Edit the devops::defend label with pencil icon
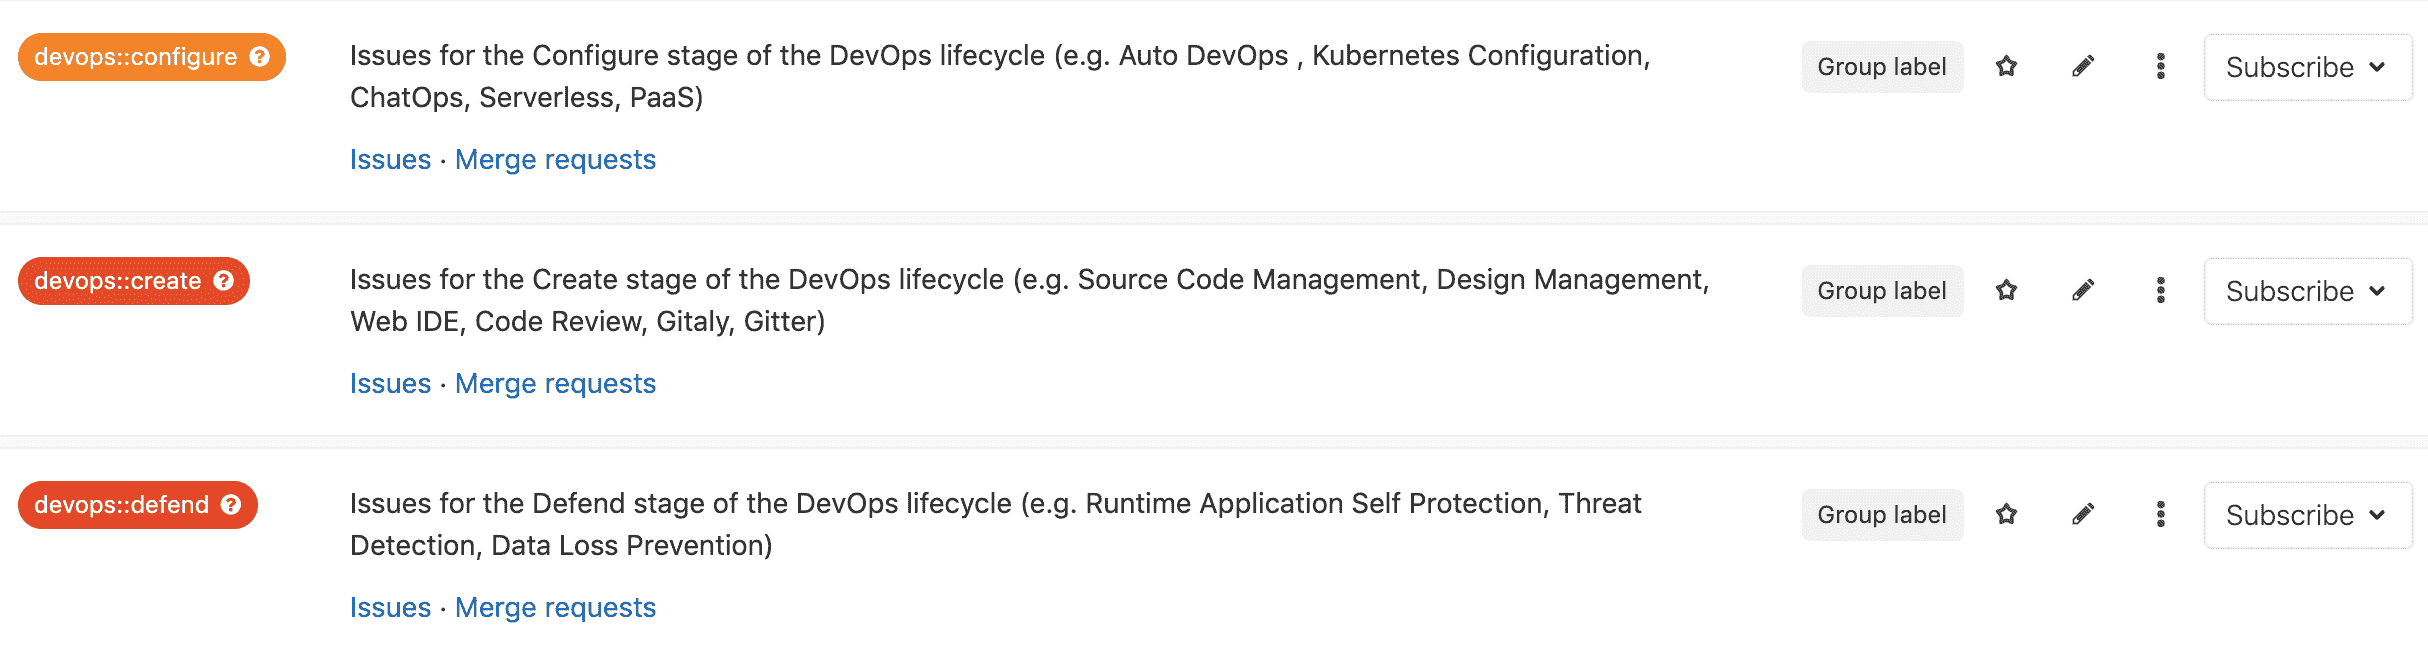2428x651 pixels. coord(2083,515)
